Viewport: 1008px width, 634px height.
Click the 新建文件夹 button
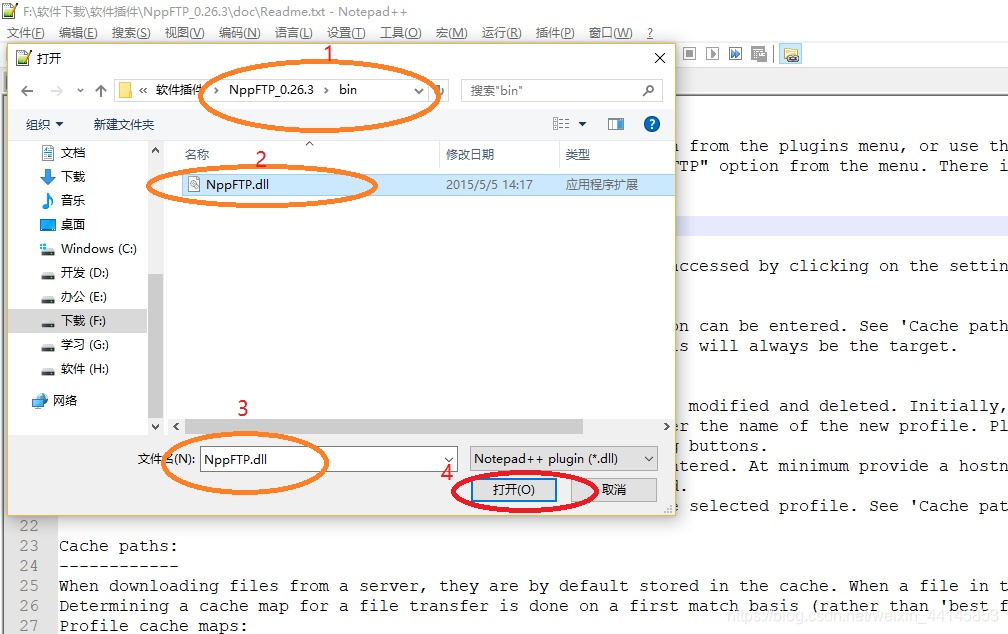[x=123, y=124]
